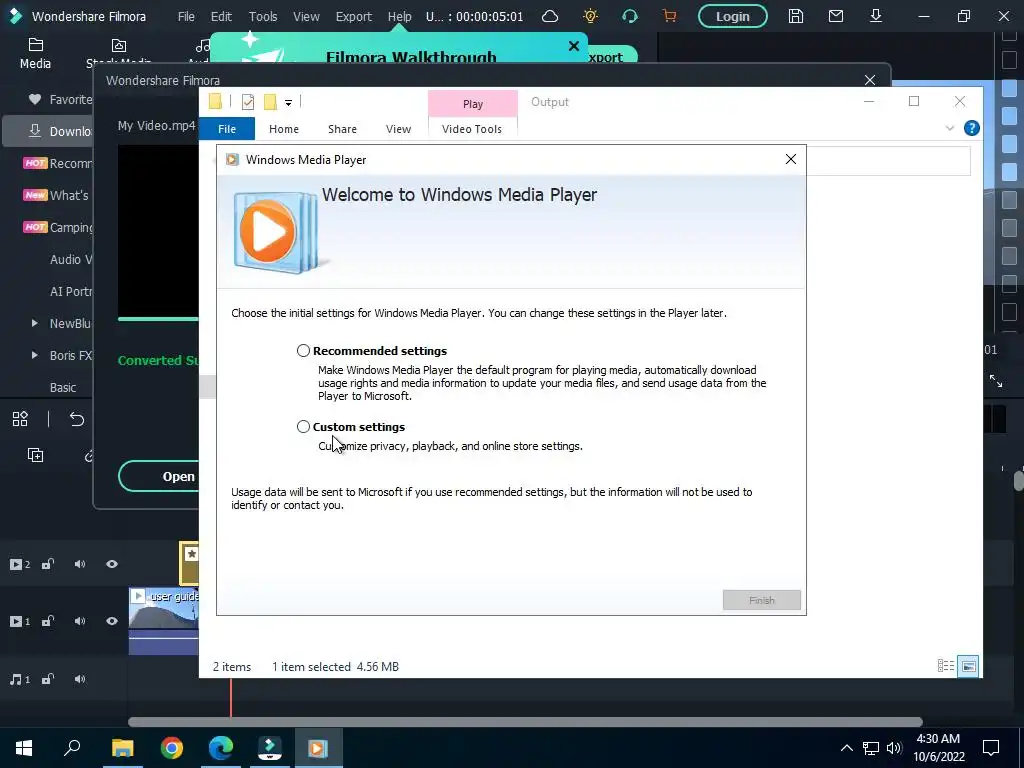Hide video track 1 with eye icon

click(x=112, y=621)
